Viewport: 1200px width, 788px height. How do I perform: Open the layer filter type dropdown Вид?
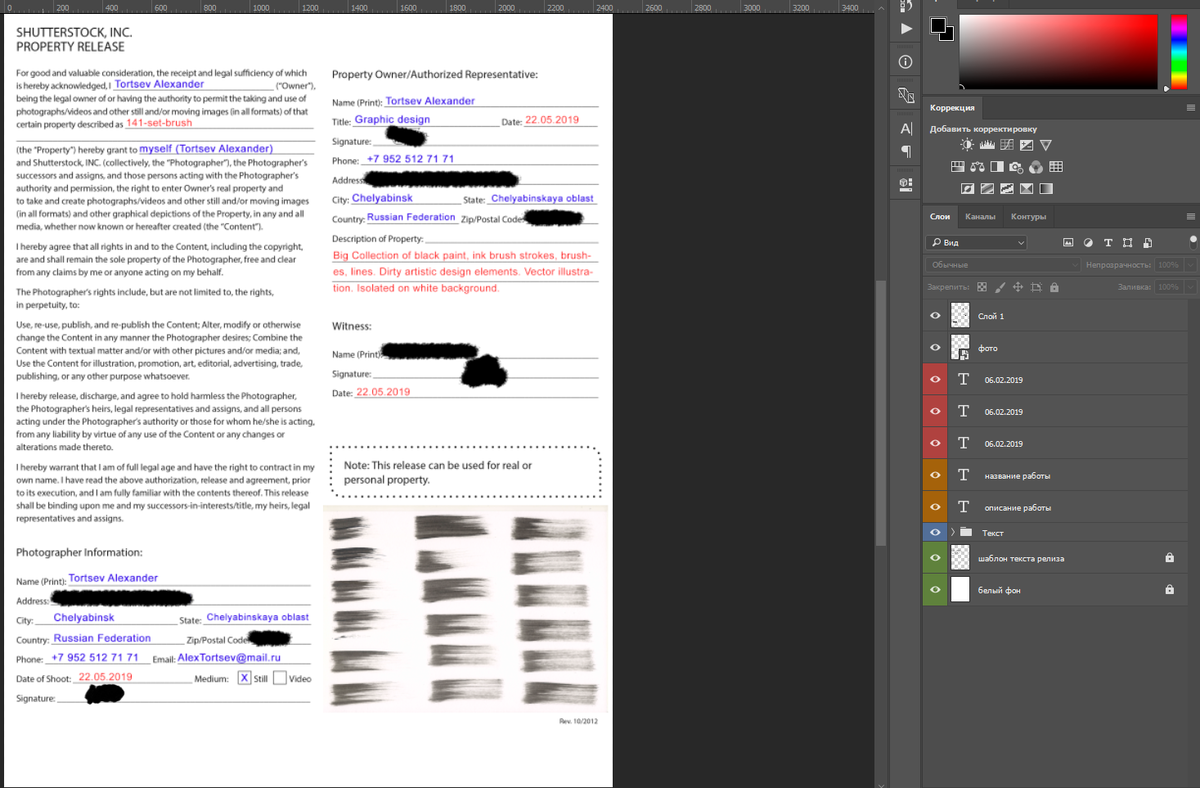976,242
